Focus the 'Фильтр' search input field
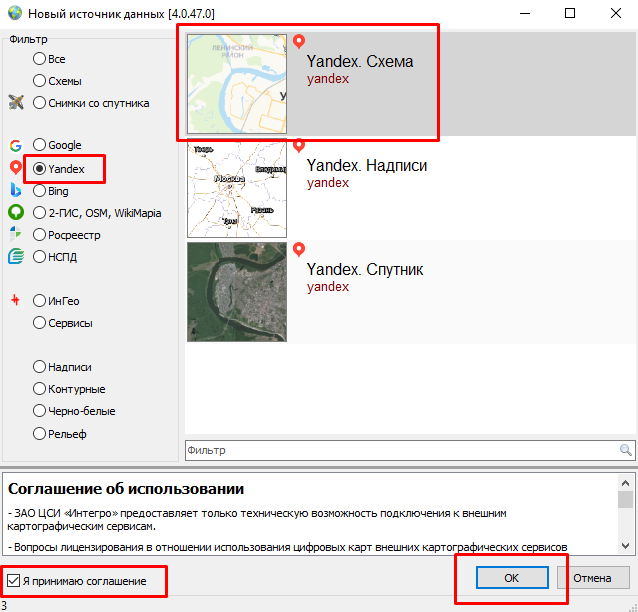The image size is (638, 612). pyautogui.click(x=410, y=450)
